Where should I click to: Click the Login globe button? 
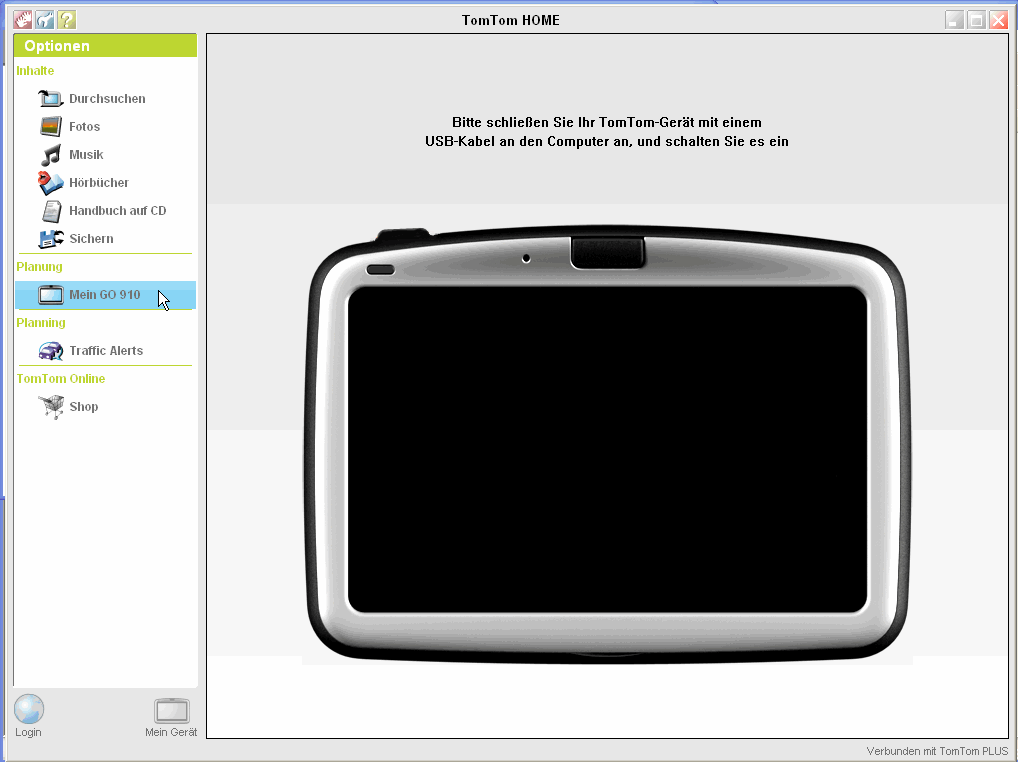click(29, 716)
